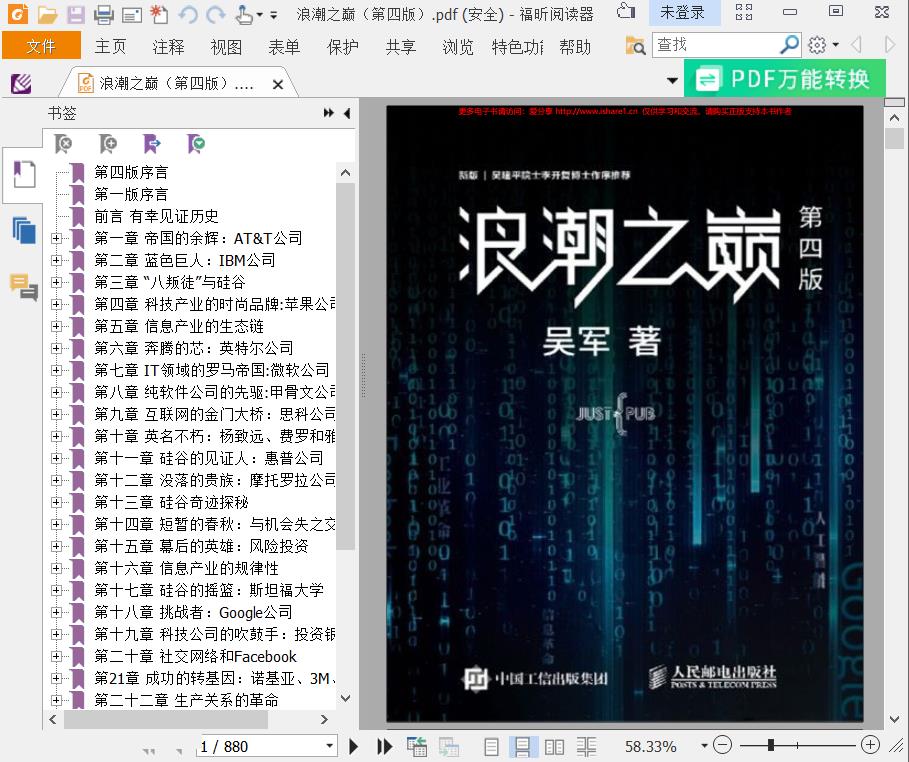This screenshot has width=909, height=762.
Task: Click the Foxit logo in title bar
Action: coord(17,13)
